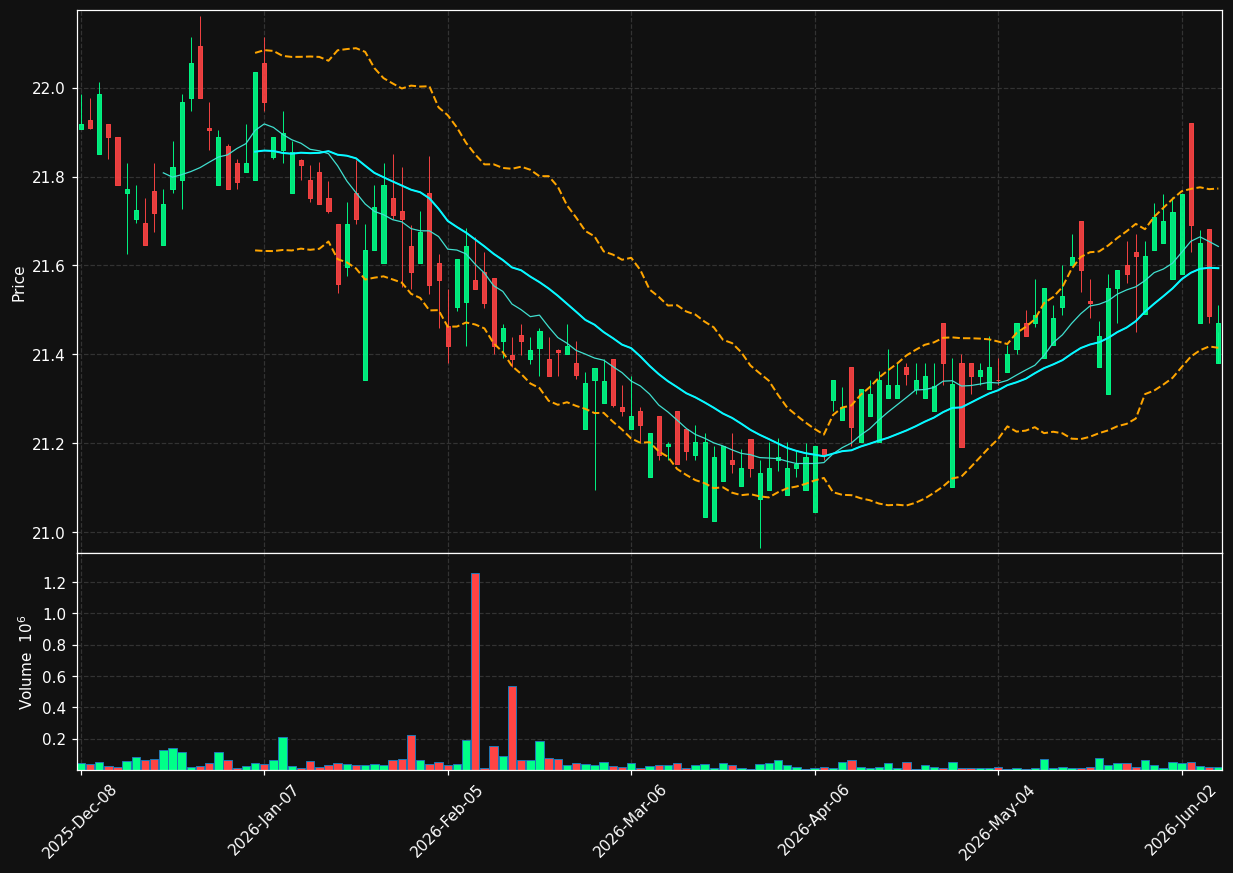1233x873 pixels.
Task: Click the 21.8 price axis value
Action: pyautogui.click(x=48, y=177)
